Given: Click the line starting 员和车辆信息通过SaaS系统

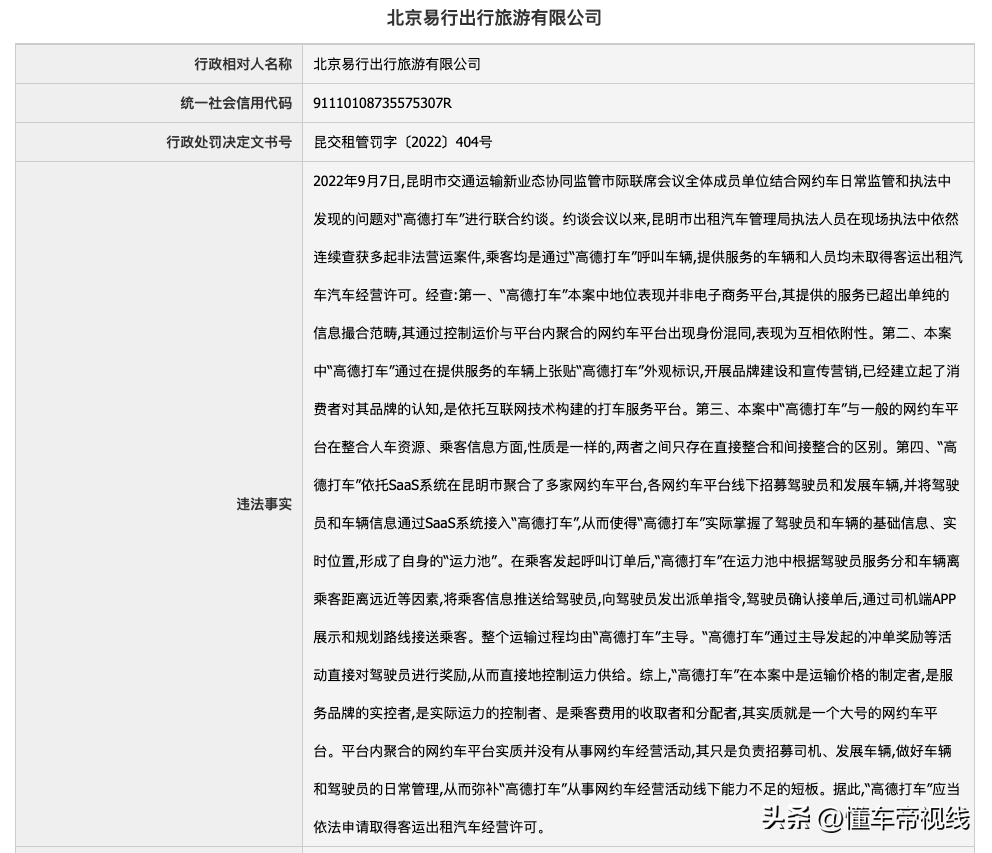Looking at the screenshot, I should 635,523.
